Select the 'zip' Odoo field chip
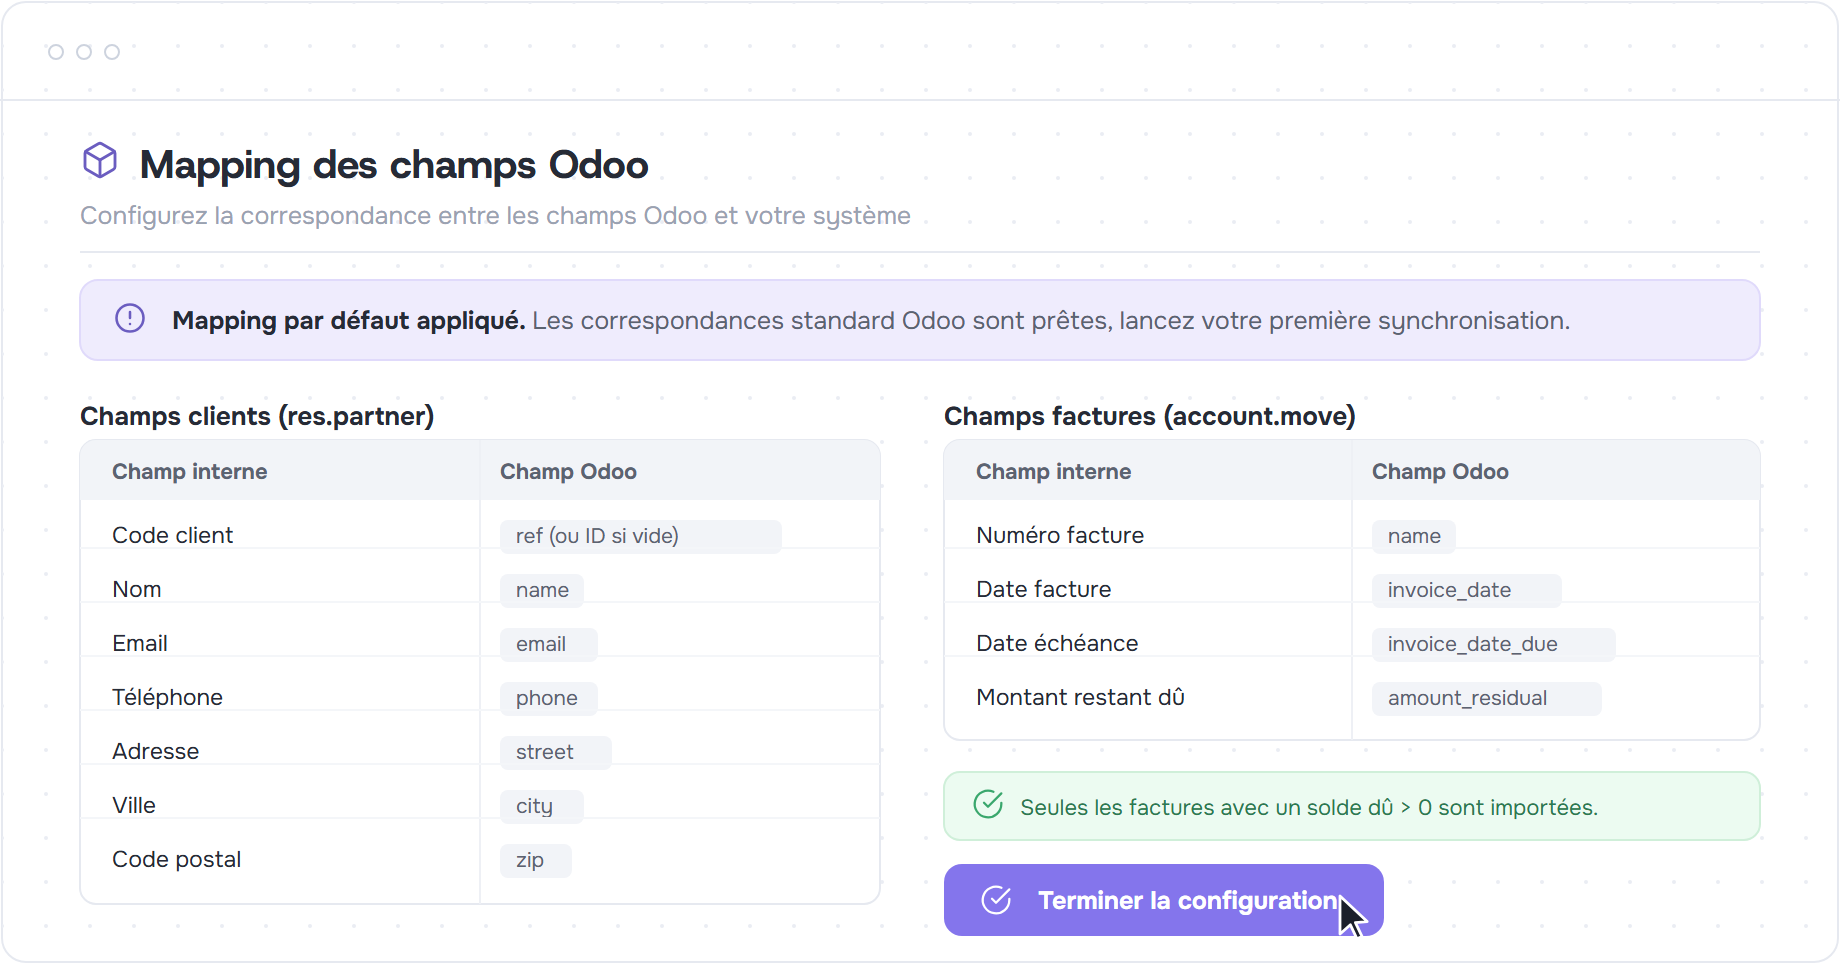The height and width of the screenshot is (964, 1840). point(535,860)
